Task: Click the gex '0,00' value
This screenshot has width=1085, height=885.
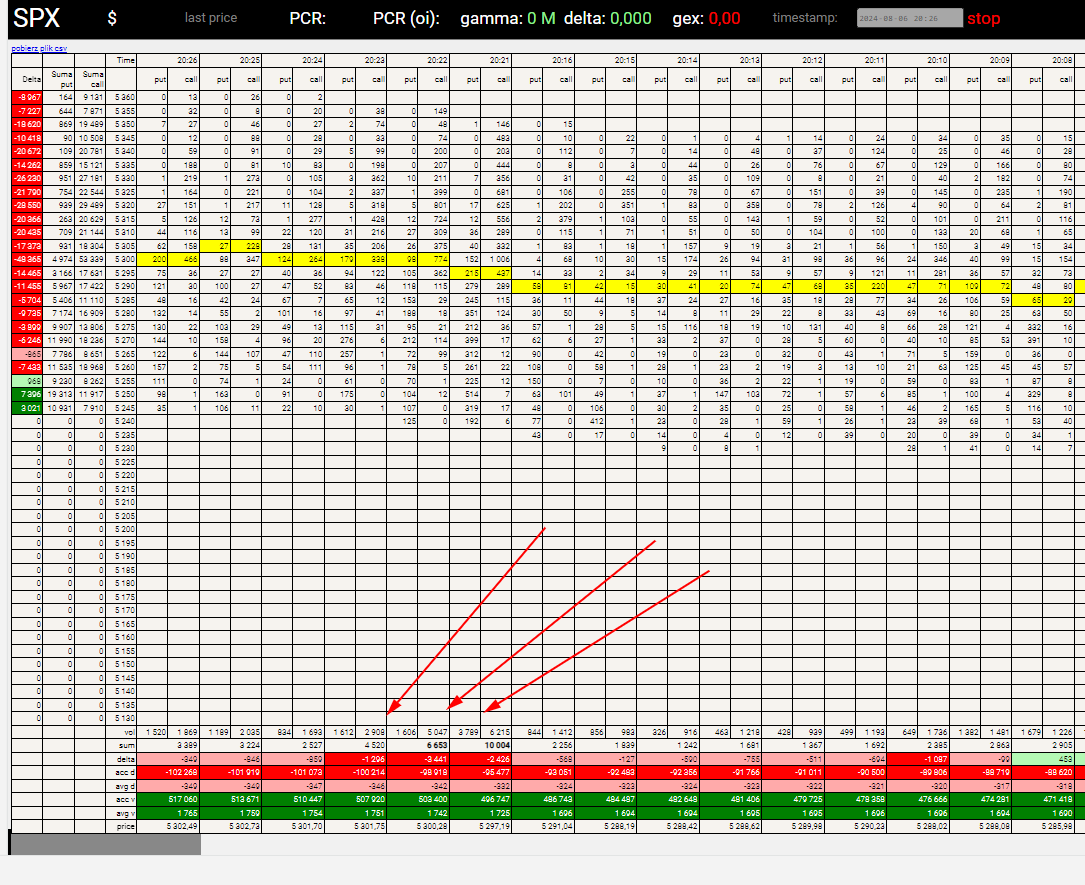Action: [724, 19]
